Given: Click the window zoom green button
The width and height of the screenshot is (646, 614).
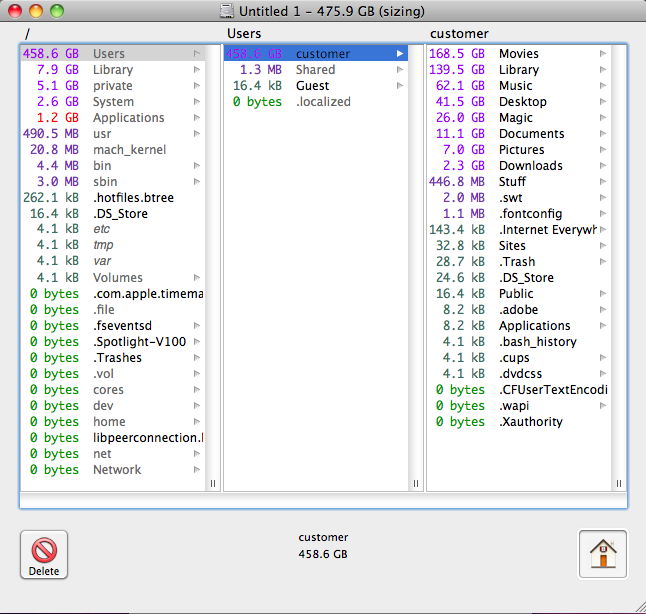Looking at the screenshot, I should [57, 11].
